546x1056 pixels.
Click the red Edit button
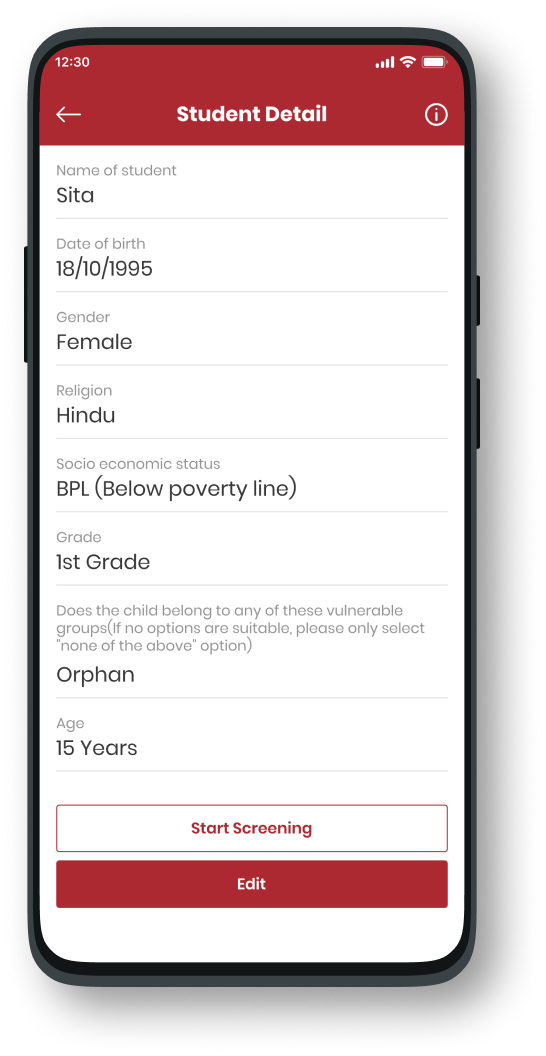252,884
